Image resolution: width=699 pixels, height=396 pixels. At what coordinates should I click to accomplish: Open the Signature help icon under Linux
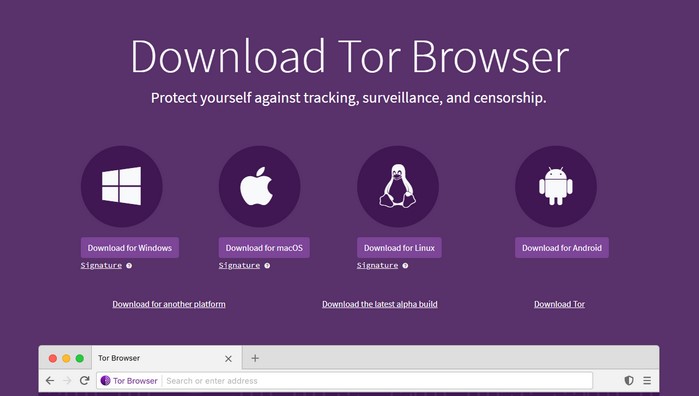[x=405, y=266]
